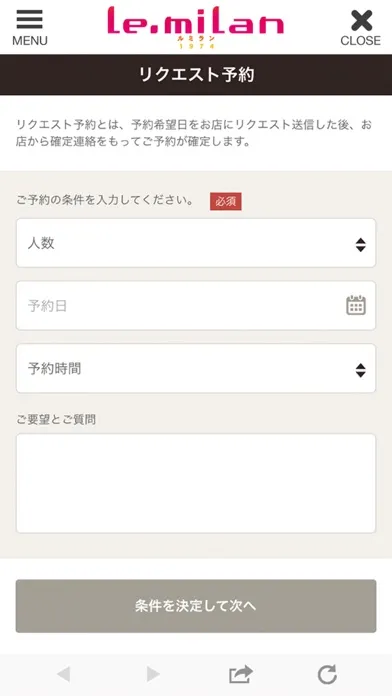Click the リクエスト予約 header bar

[196, 75]
